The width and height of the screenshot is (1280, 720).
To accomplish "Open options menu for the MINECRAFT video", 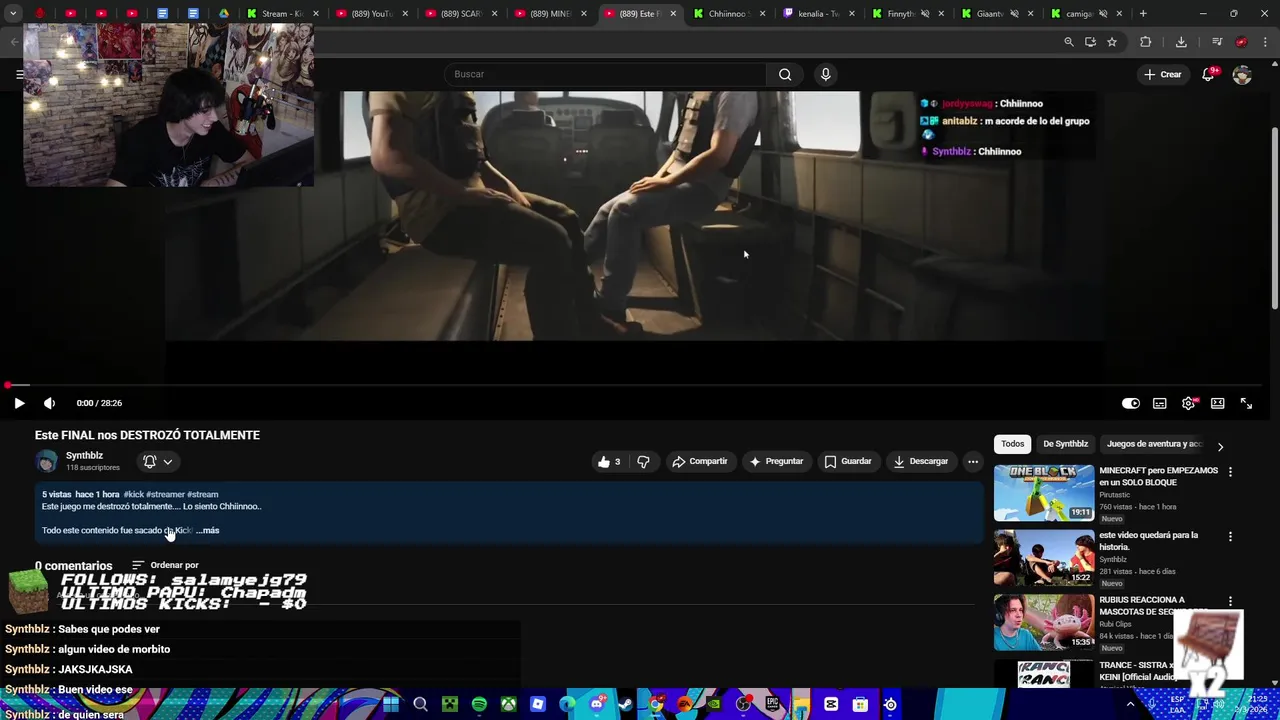I will 1230,472.
